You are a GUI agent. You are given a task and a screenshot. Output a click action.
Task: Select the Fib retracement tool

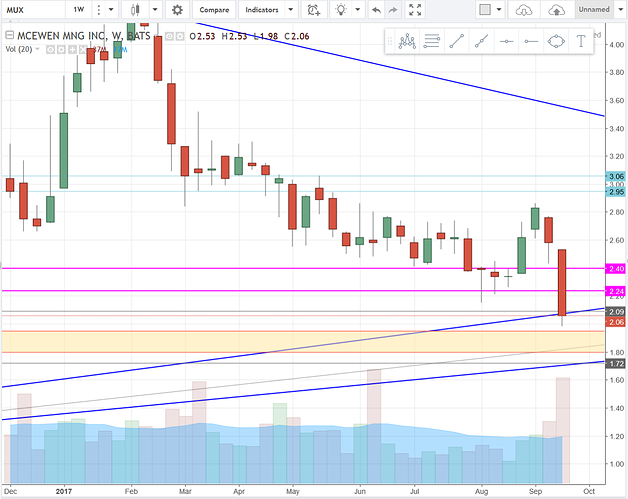(432, 41)
